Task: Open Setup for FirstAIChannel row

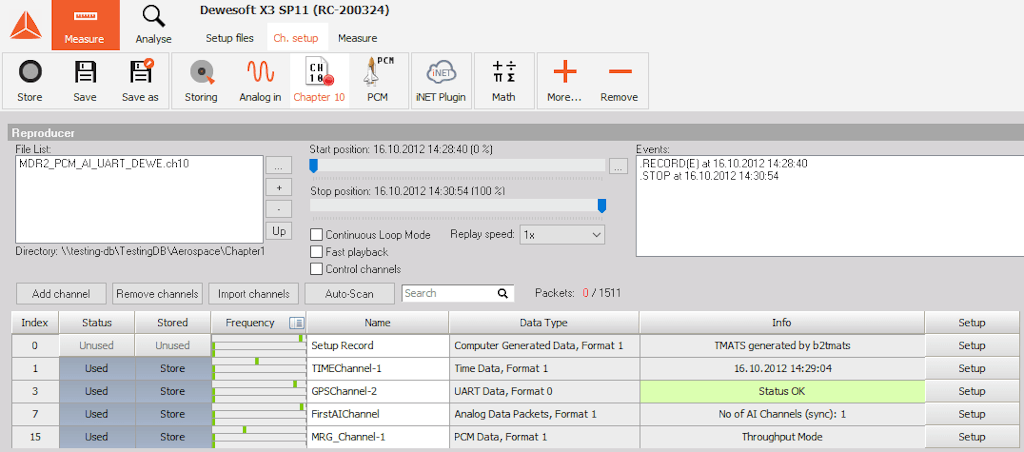Action: (x=972, y=414)
